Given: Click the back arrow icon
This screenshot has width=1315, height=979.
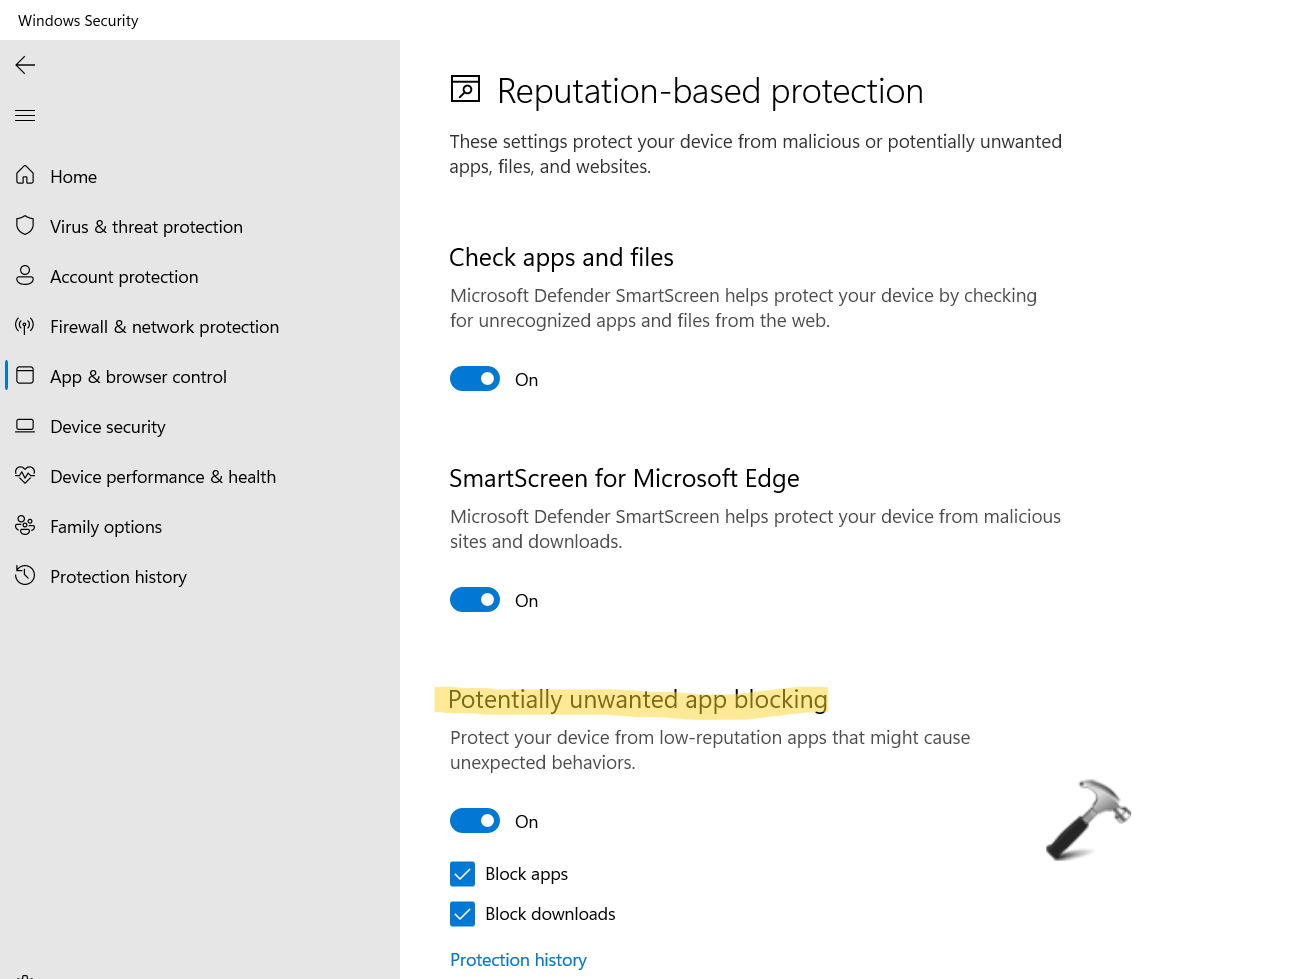Looking at the screenshot, I should click(x=25, y=65).
